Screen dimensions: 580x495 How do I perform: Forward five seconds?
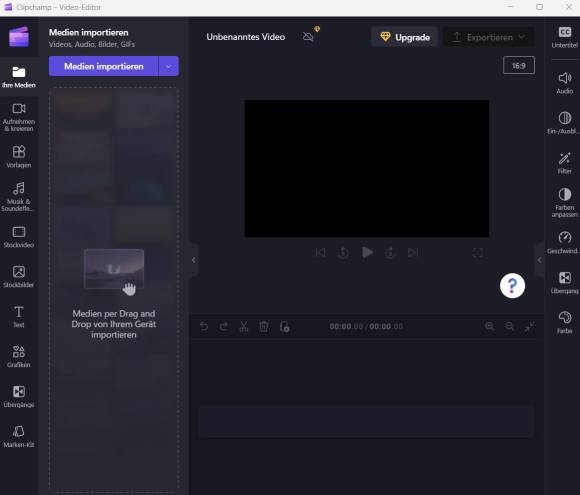(390, 253)
